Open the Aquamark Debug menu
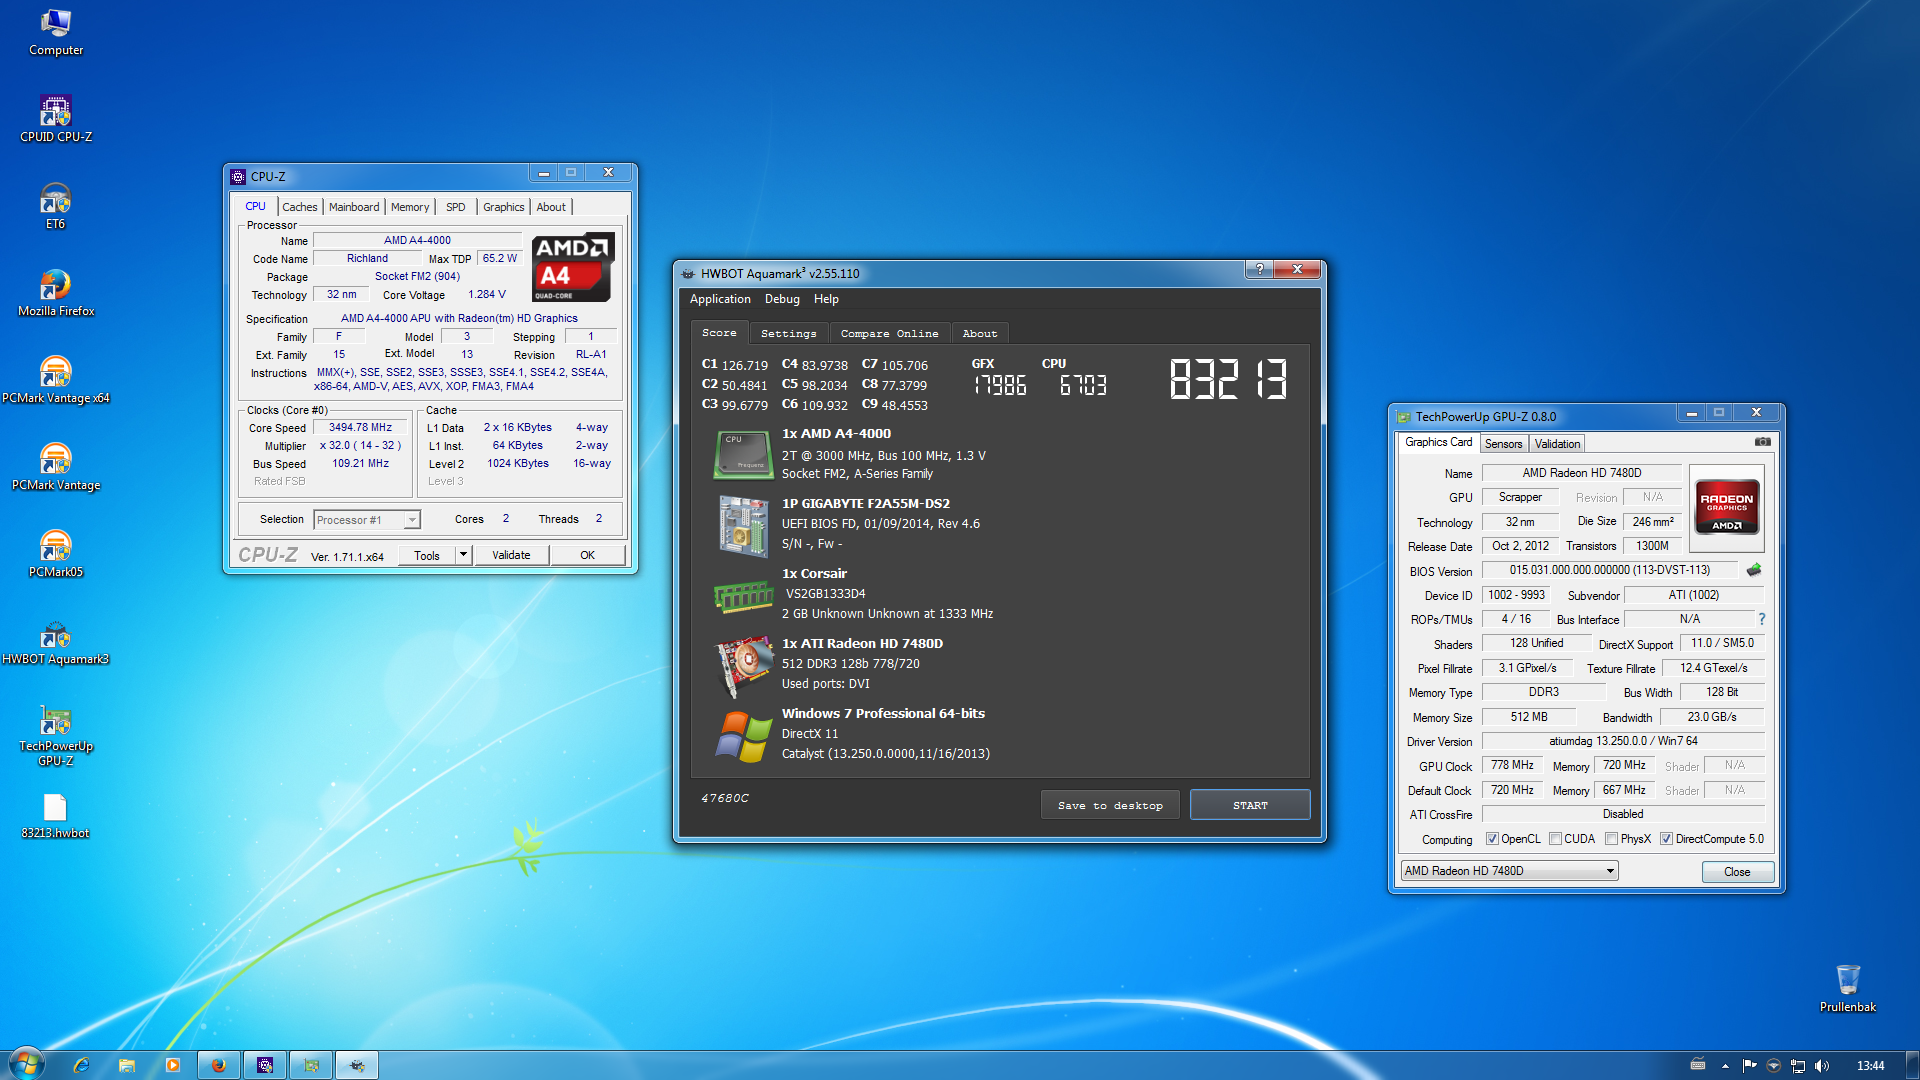Screen dimensions: 1920x1080 click(x=782, y=299)
